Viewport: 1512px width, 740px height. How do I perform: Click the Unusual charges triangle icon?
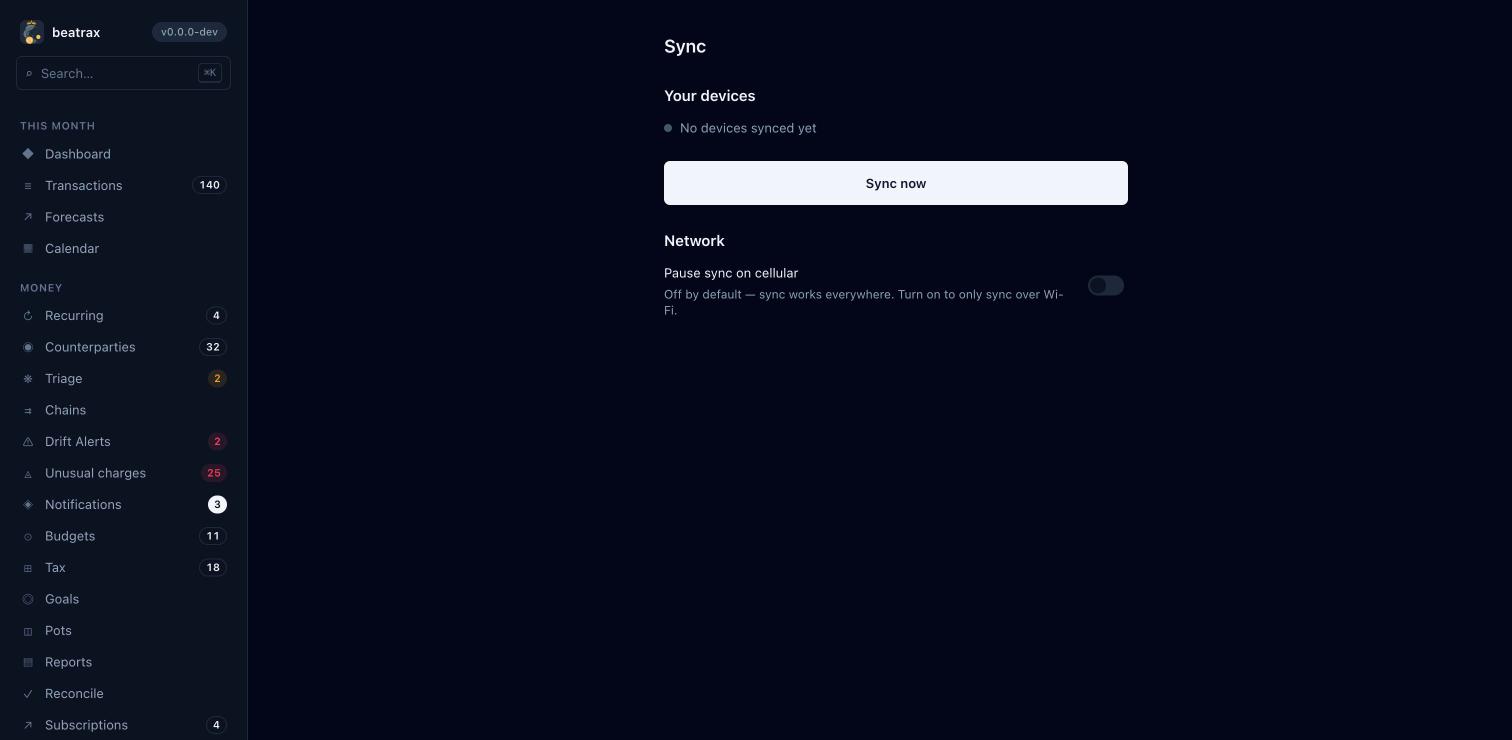28,473
